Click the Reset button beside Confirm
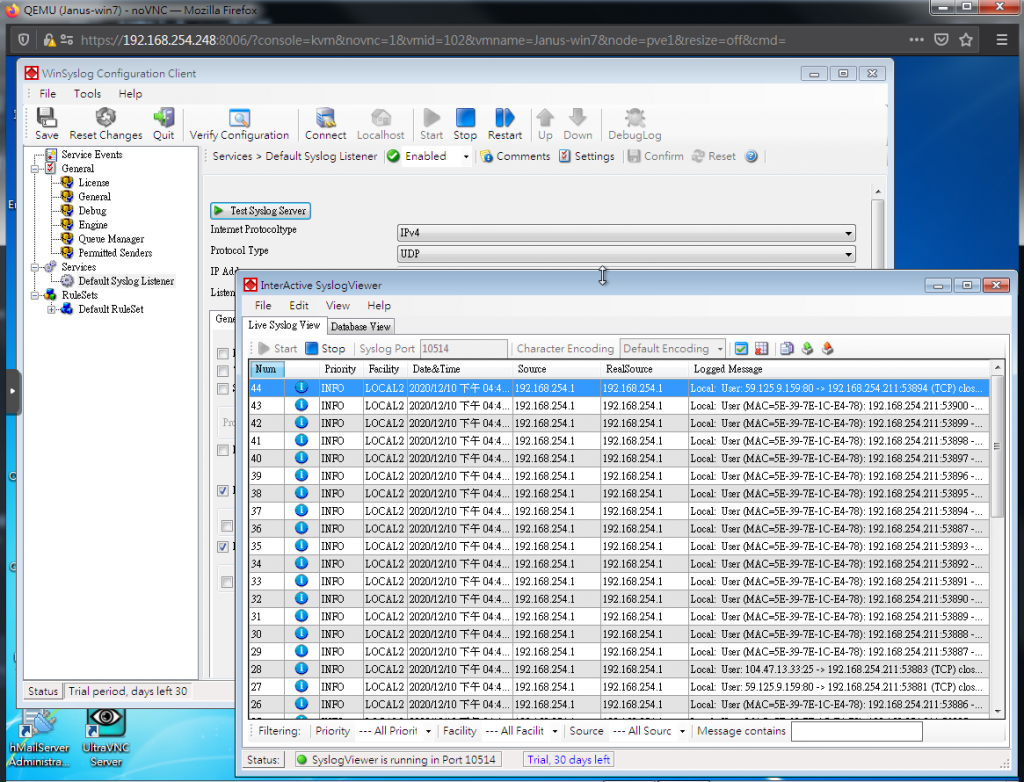The image size is (1024, 782). click(x=714, y=156)
